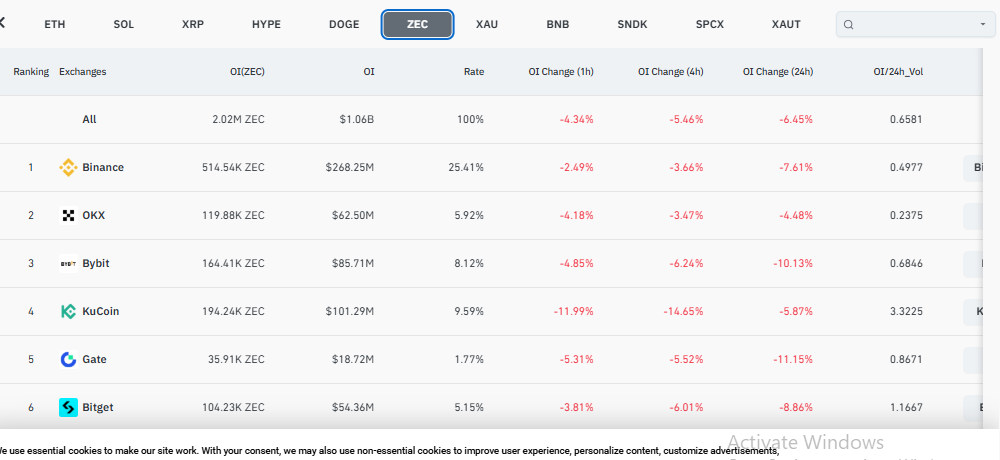Screen dimensions: 1000x460
Task: Switch to the SPCX tab
Action: 710,25
